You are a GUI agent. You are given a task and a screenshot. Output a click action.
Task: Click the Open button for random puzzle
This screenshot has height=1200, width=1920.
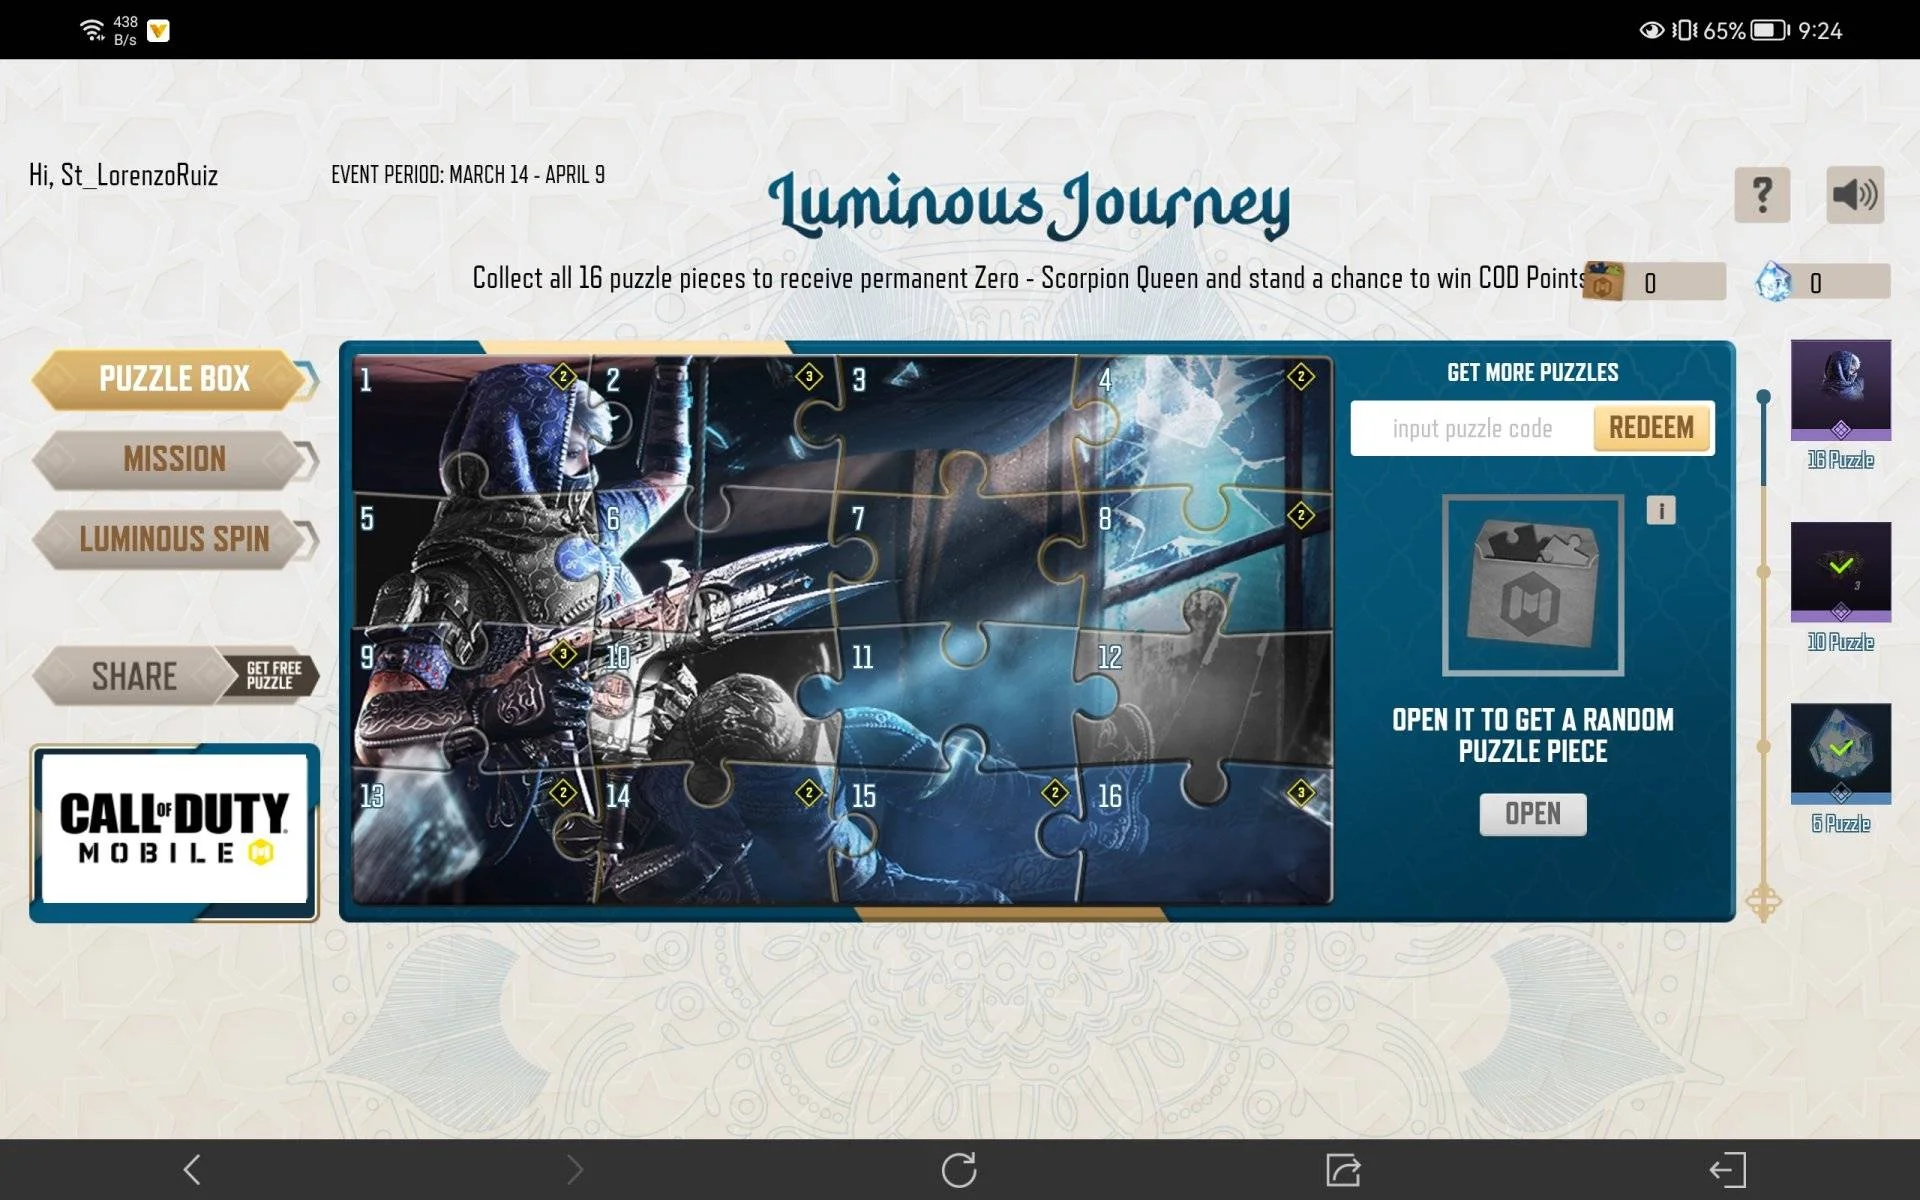[x=1533, y=814]
